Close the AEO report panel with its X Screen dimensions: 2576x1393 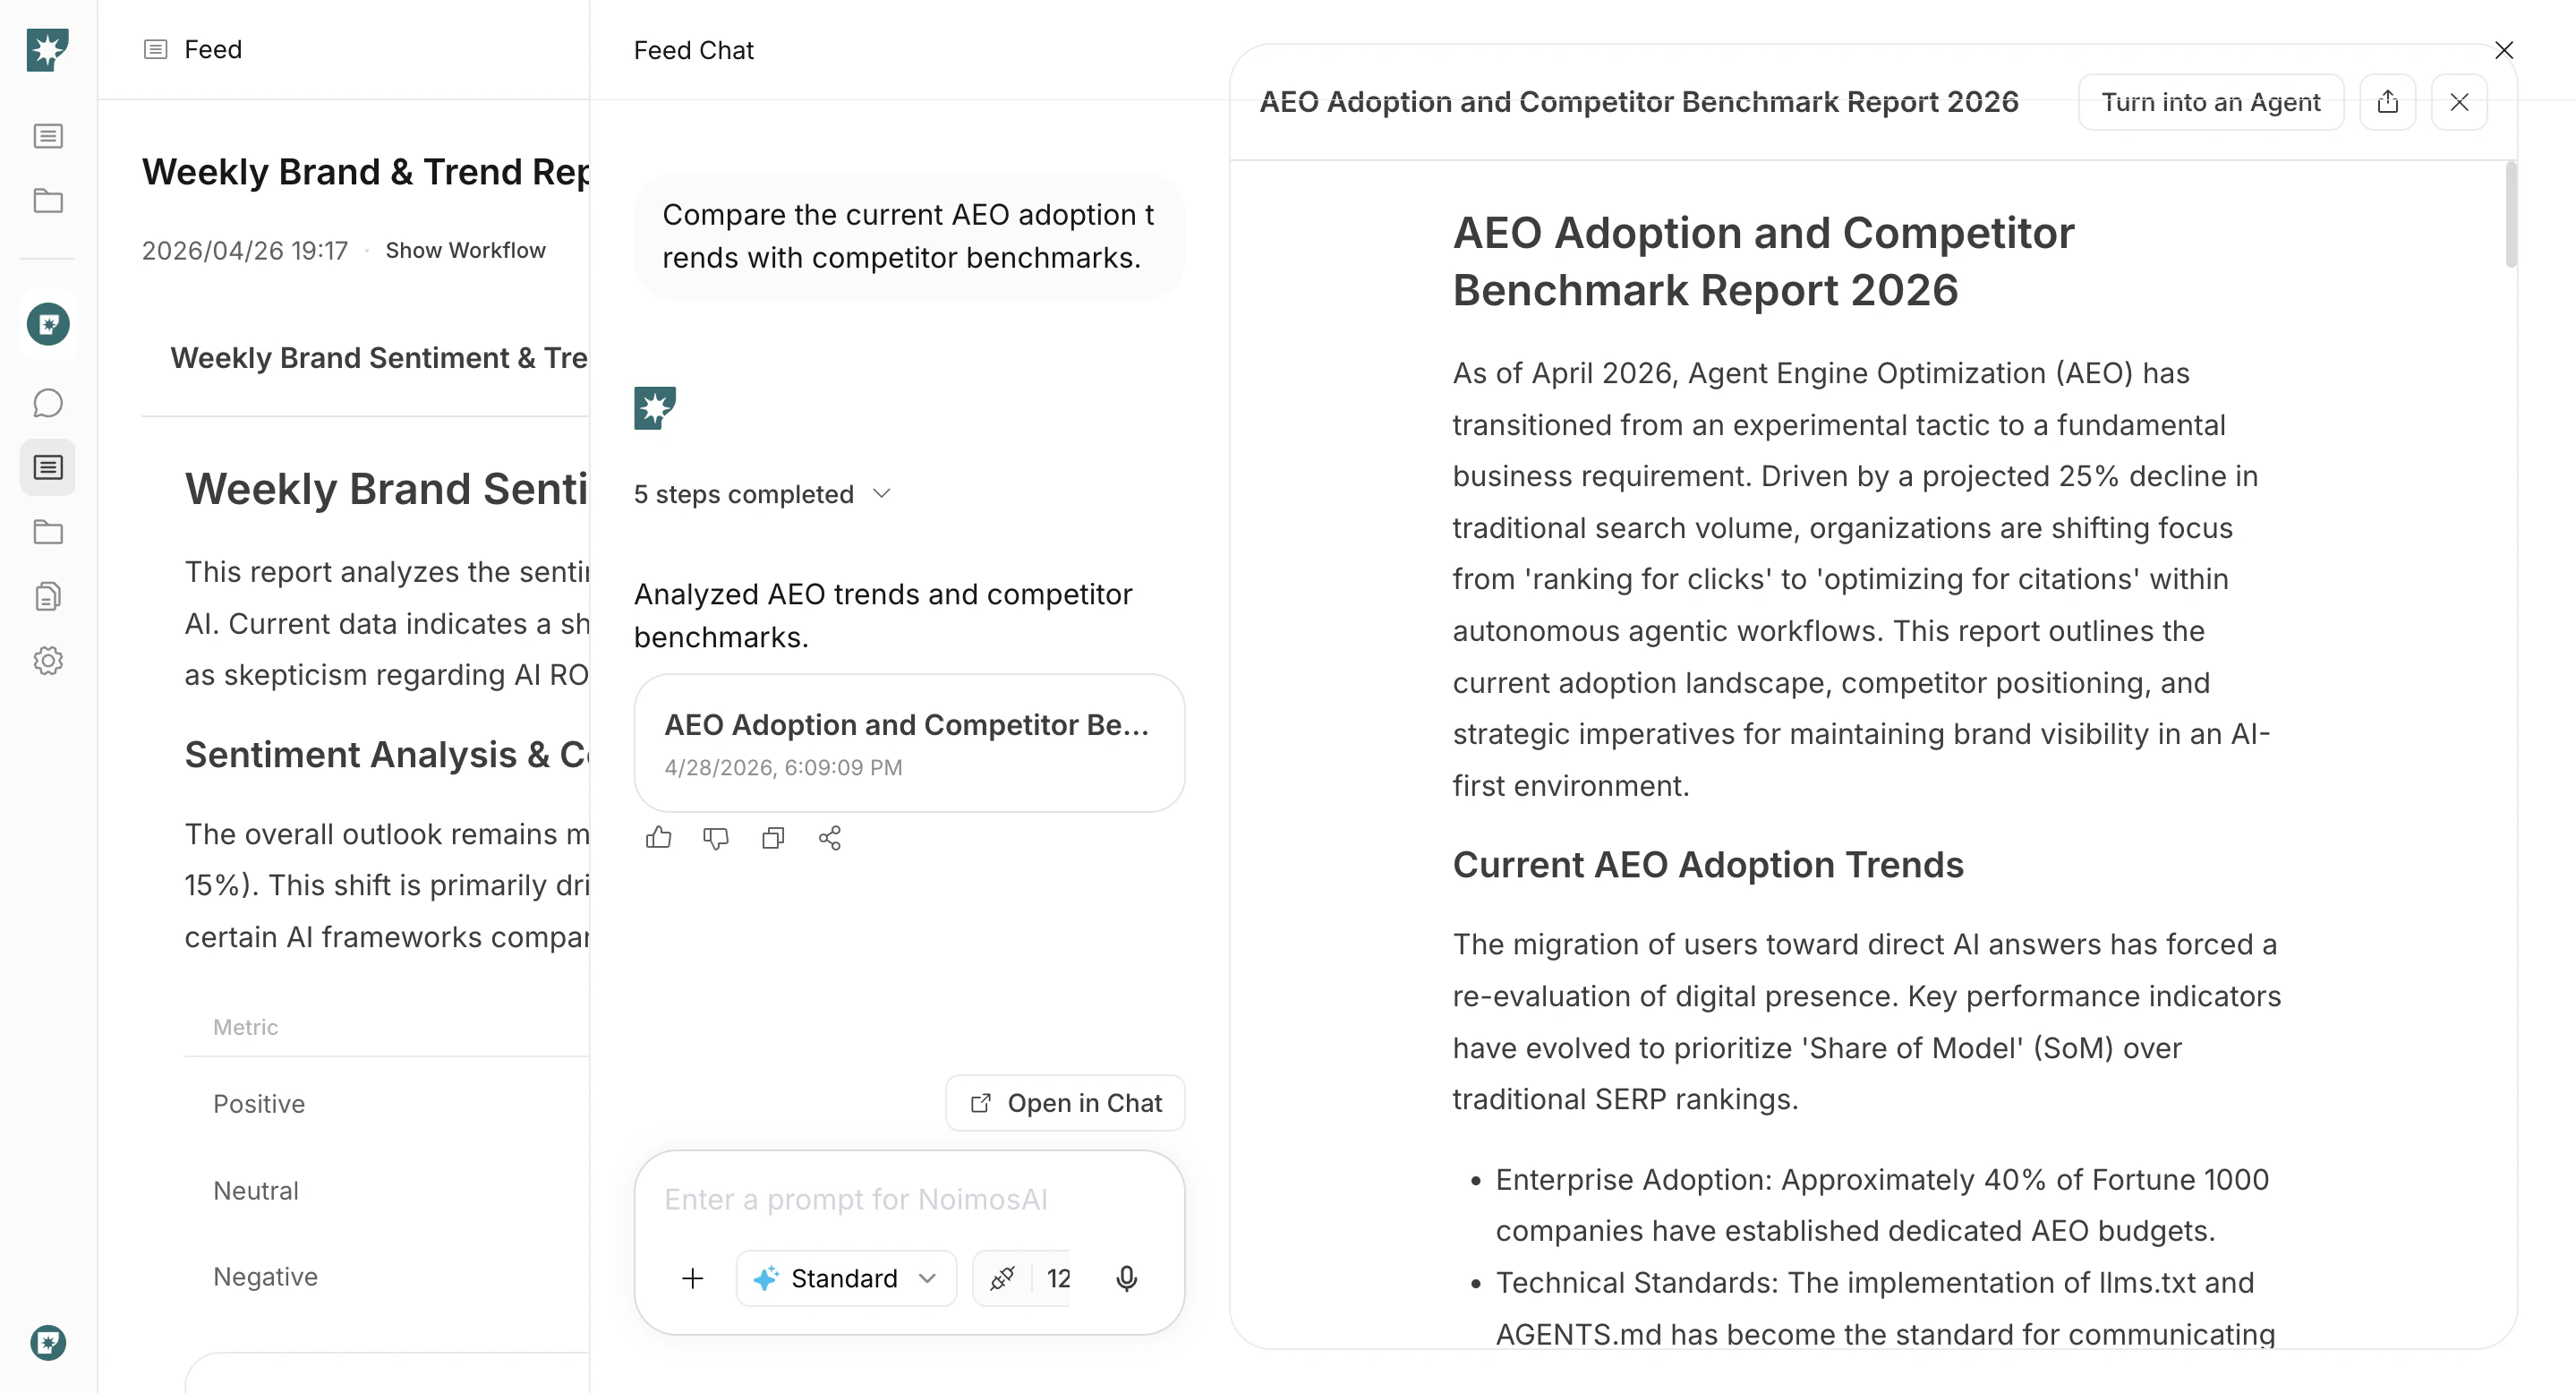2460,102
